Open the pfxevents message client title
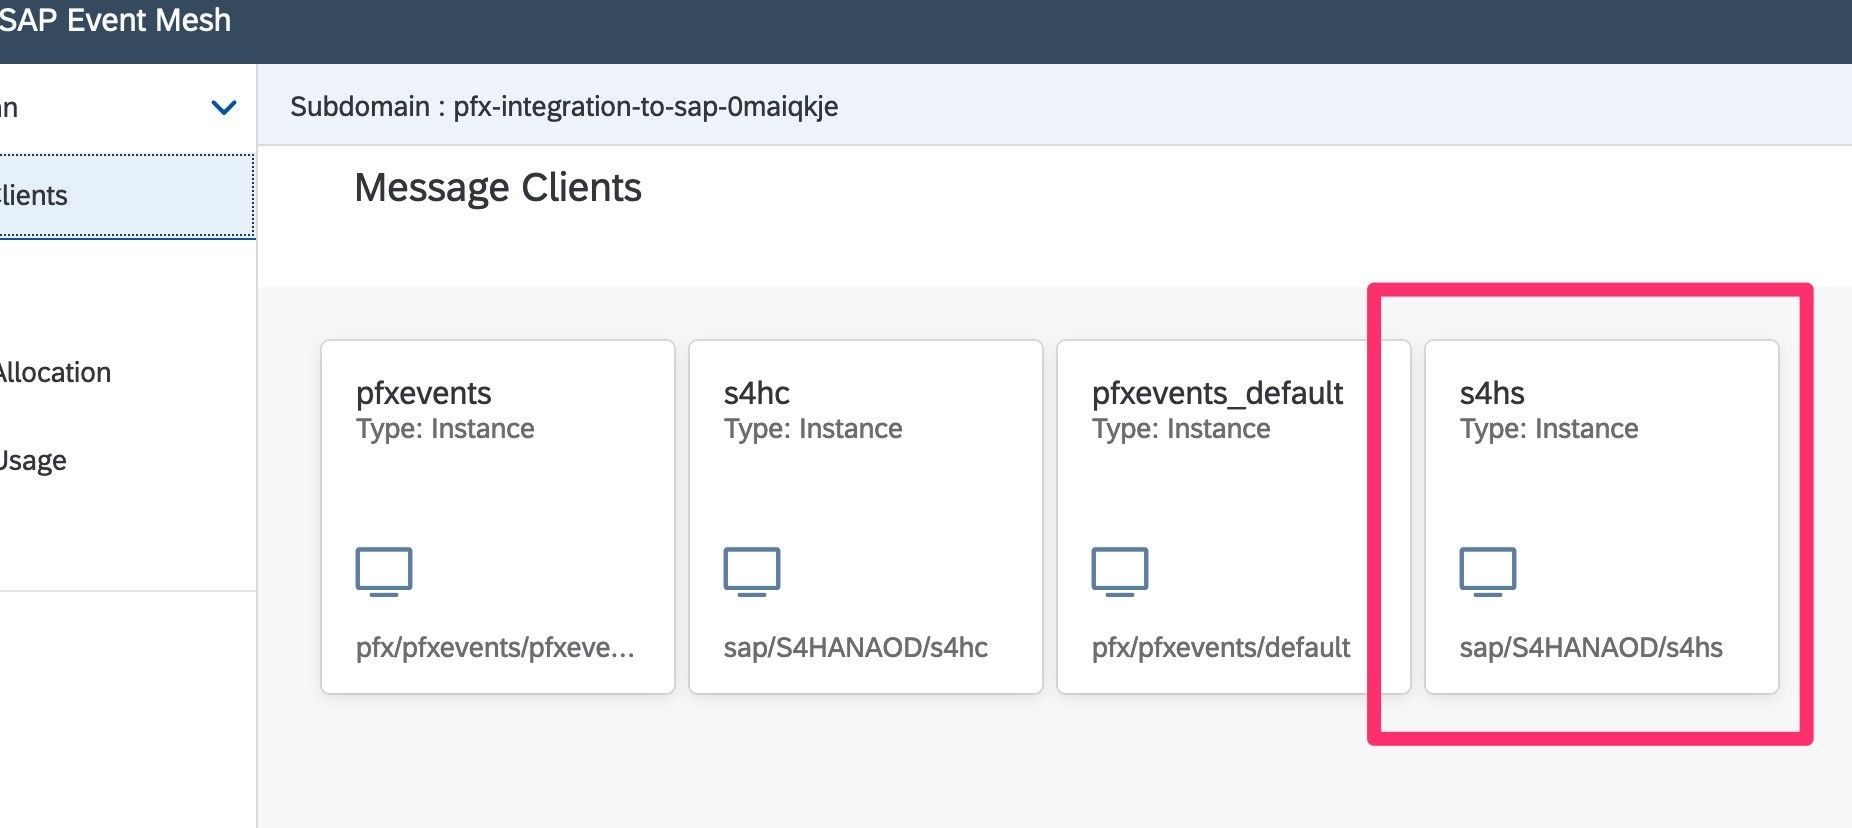1852x828 pixels. 424,393
